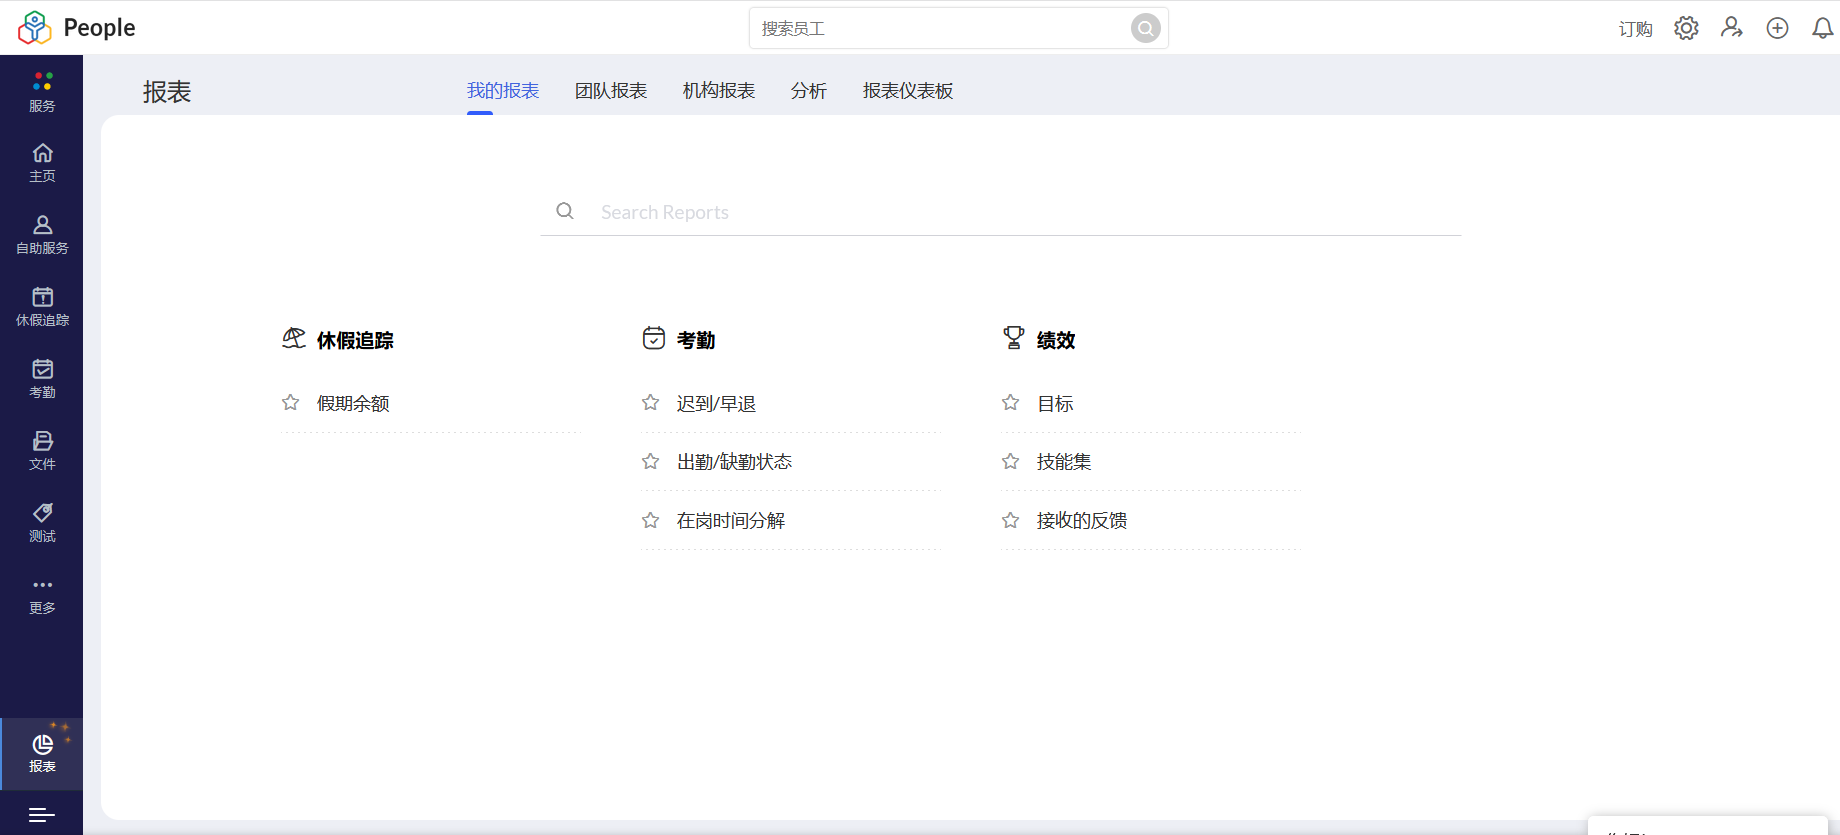Switch to 报表仪表板 tab
Screen dimensions: 1840x835
[907, 91]
